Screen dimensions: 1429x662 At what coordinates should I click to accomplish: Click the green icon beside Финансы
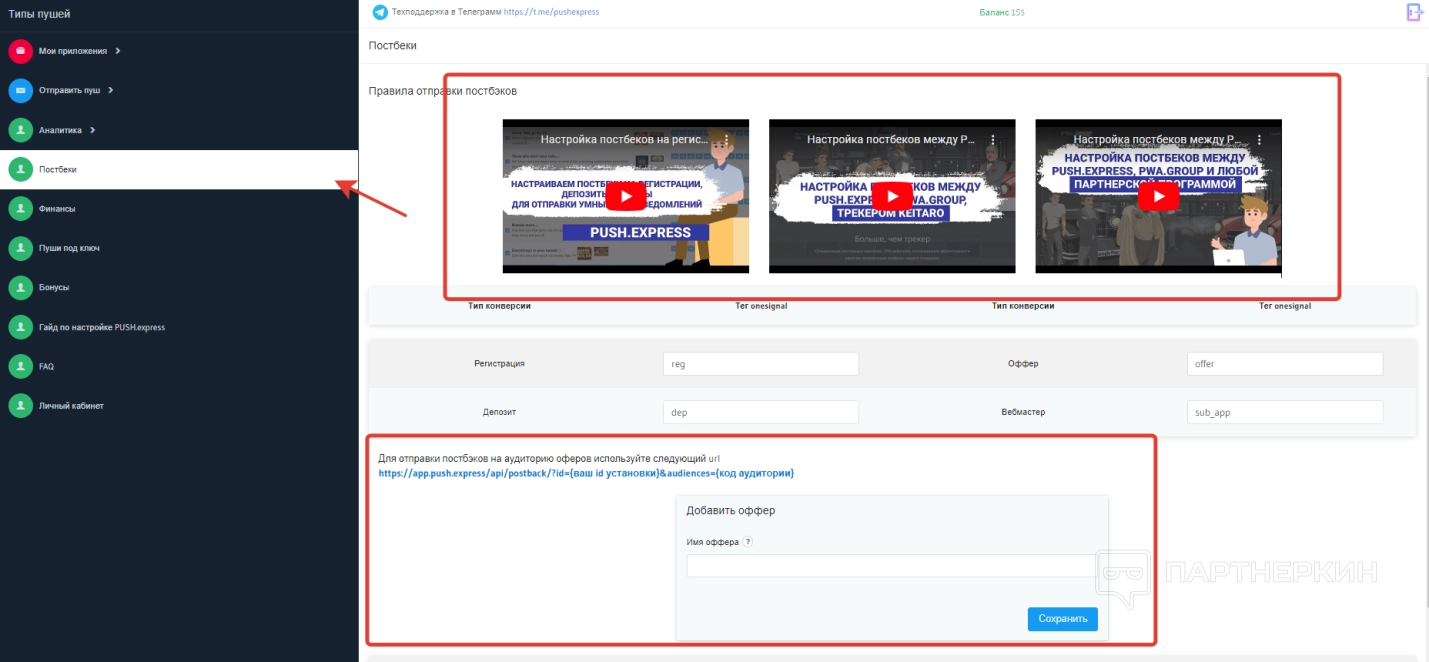click(x=20, y=209)
